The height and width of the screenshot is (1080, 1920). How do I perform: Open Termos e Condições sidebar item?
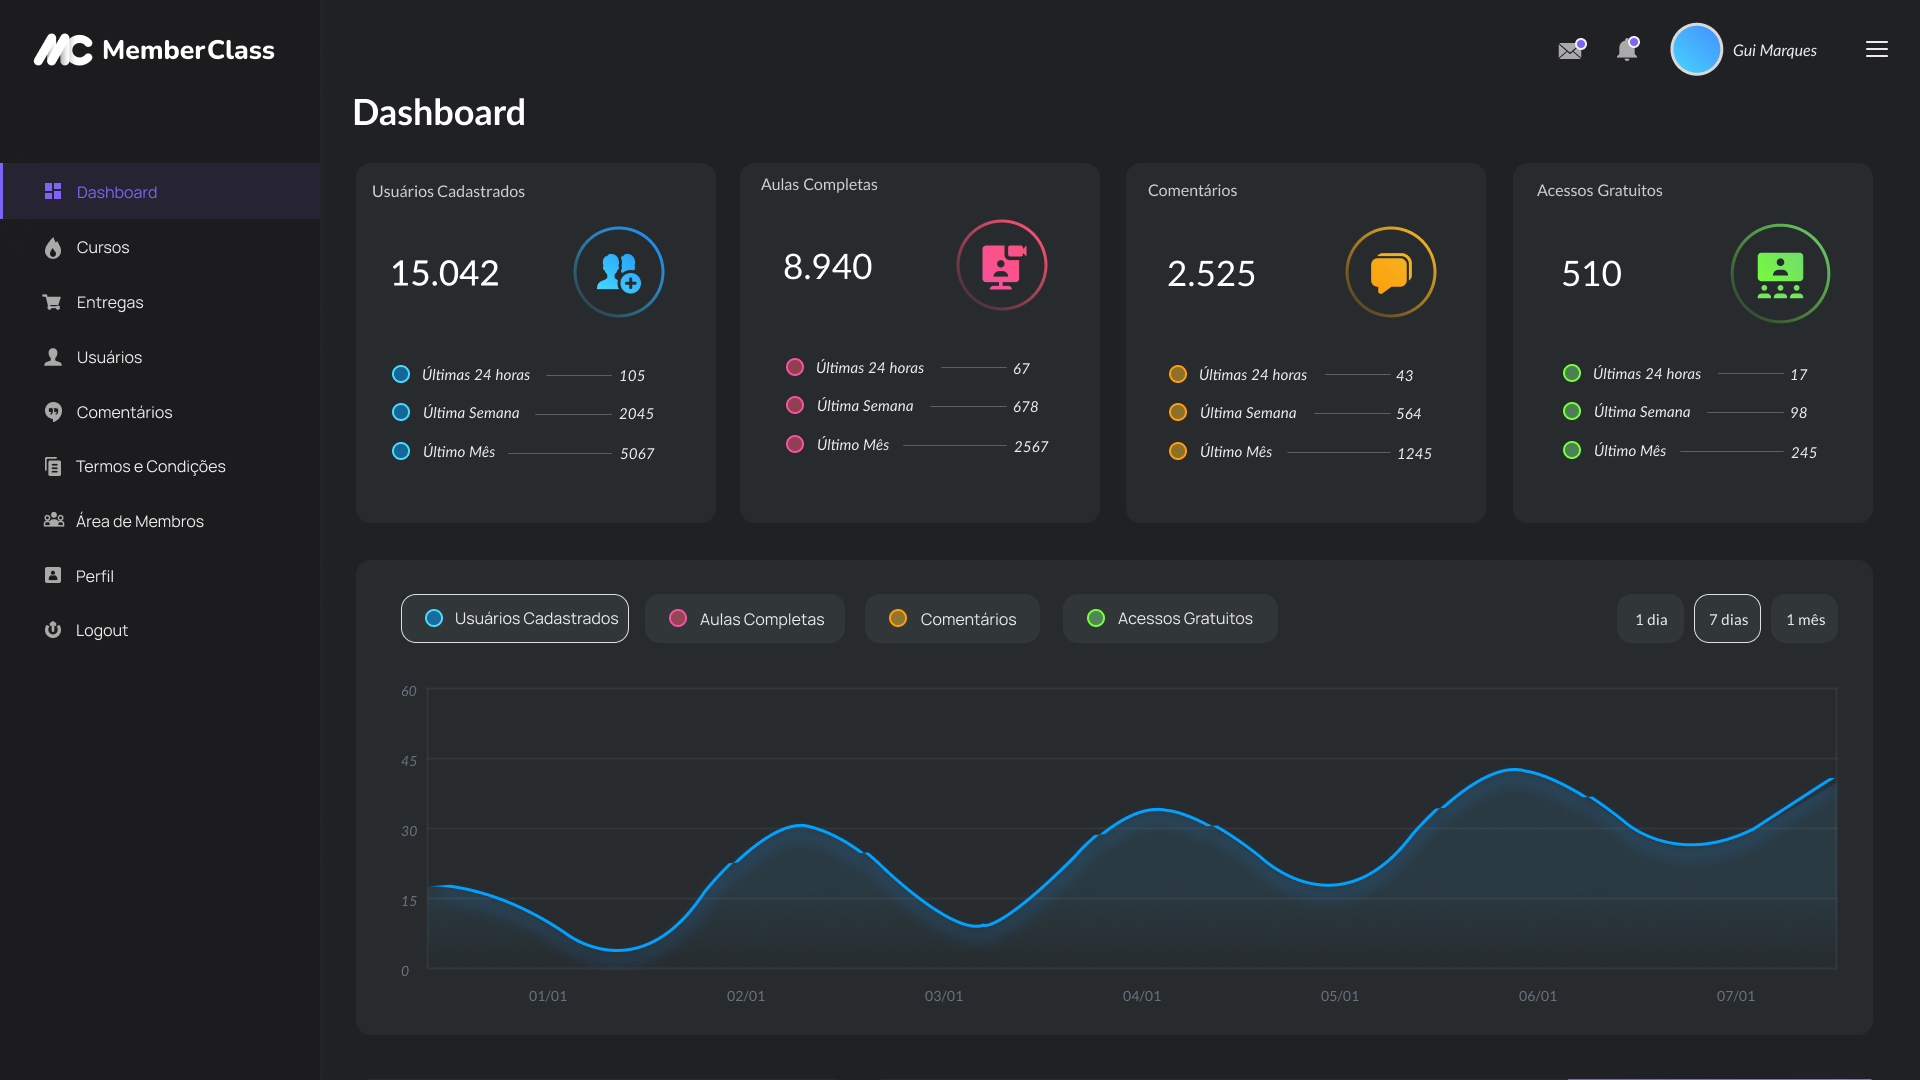(150, 466)
